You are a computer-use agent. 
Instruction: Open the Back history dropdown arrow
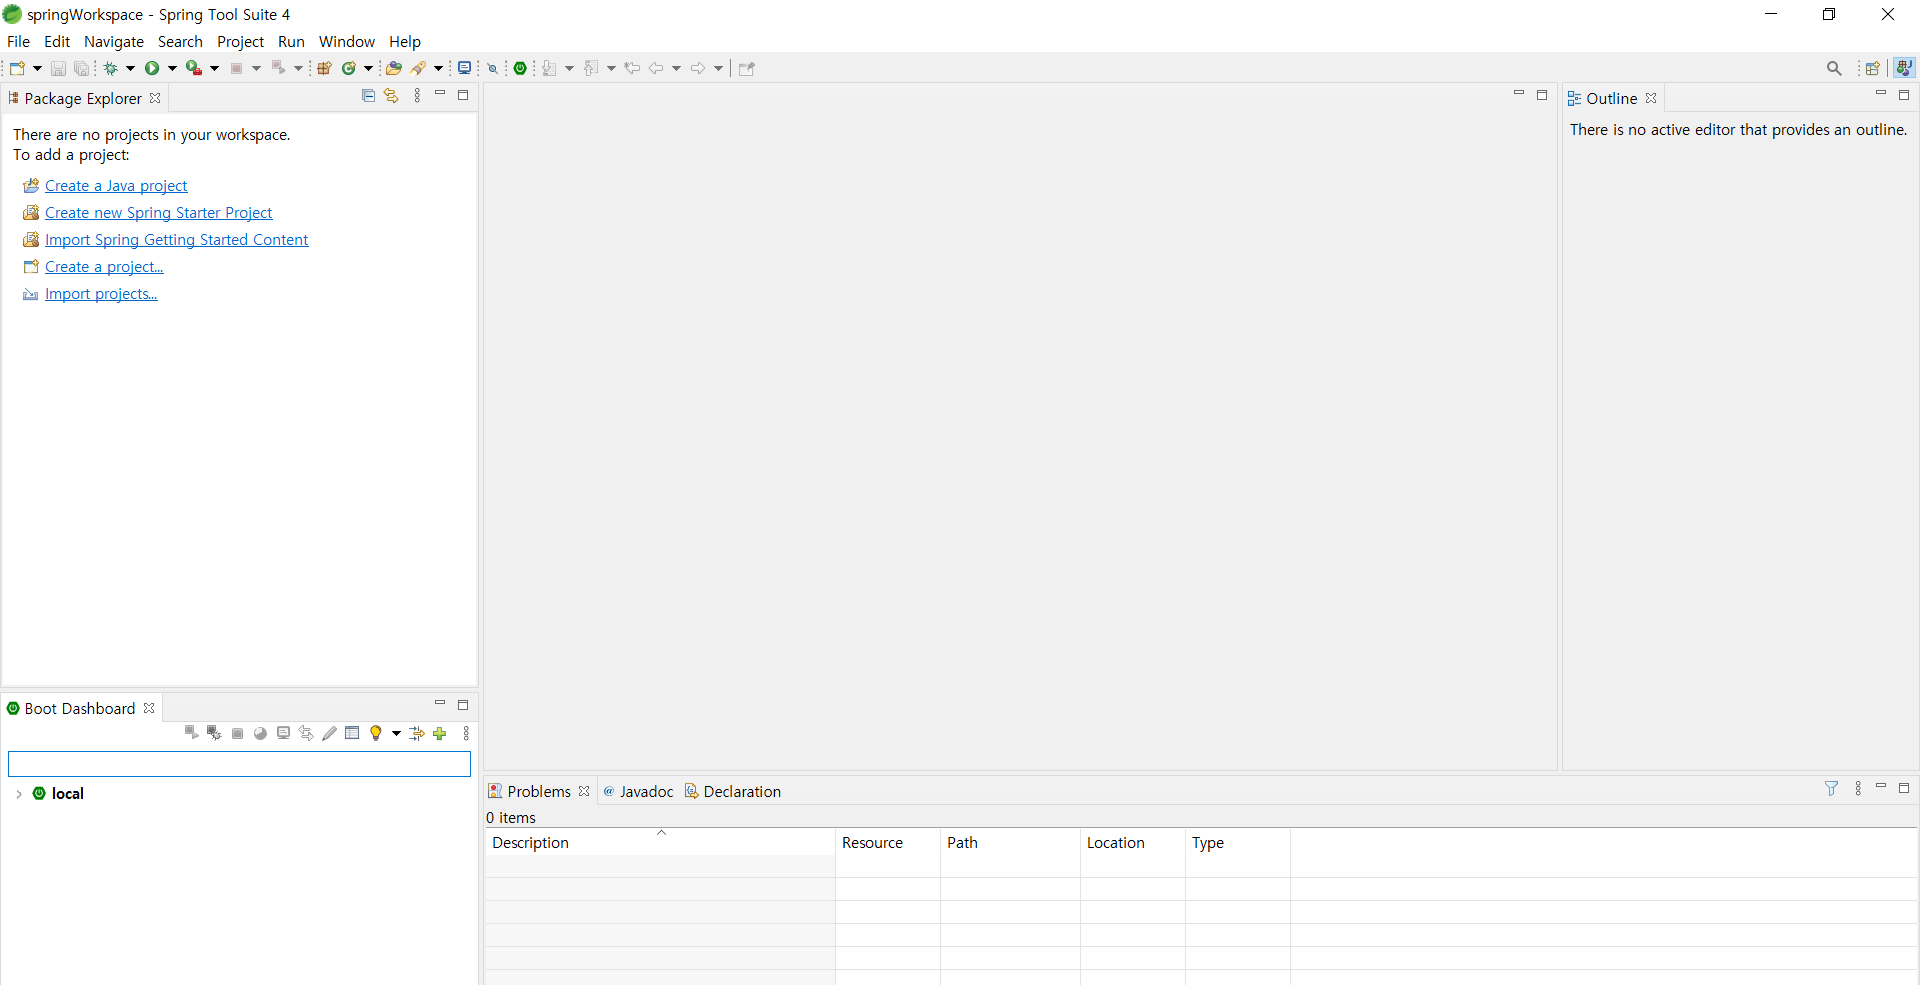coord(676,68)
